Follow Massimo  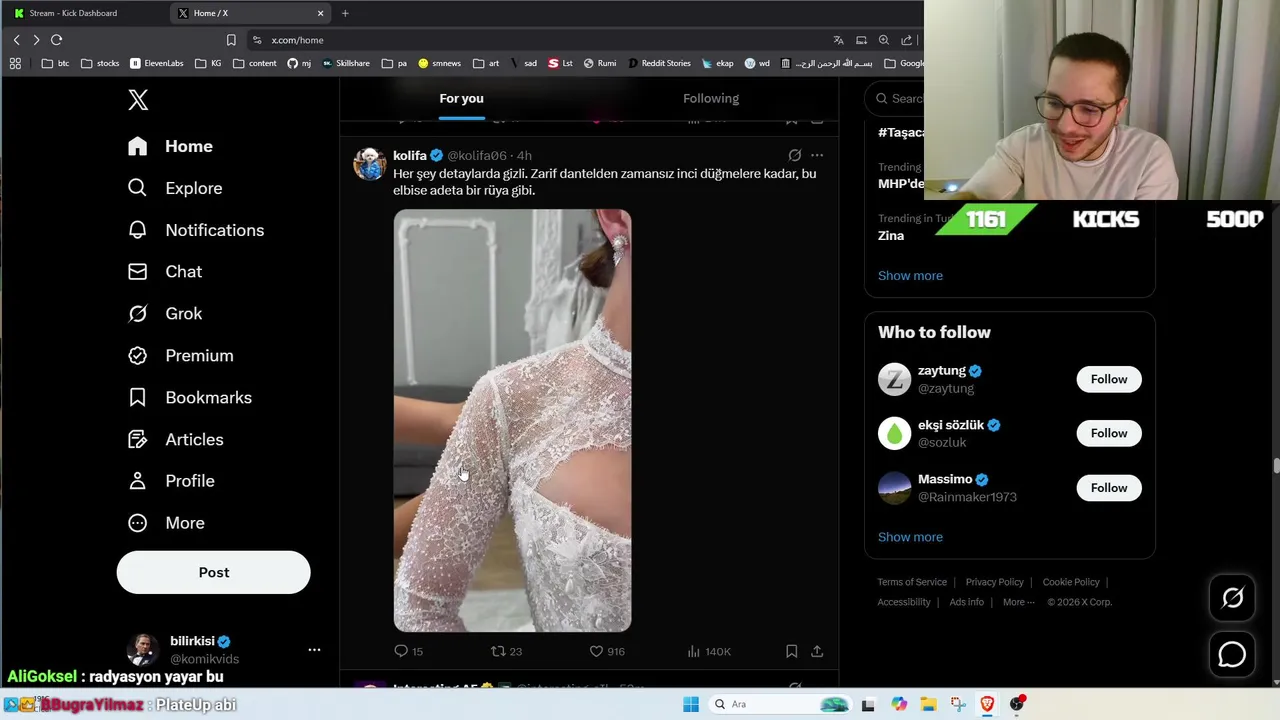1109,488
